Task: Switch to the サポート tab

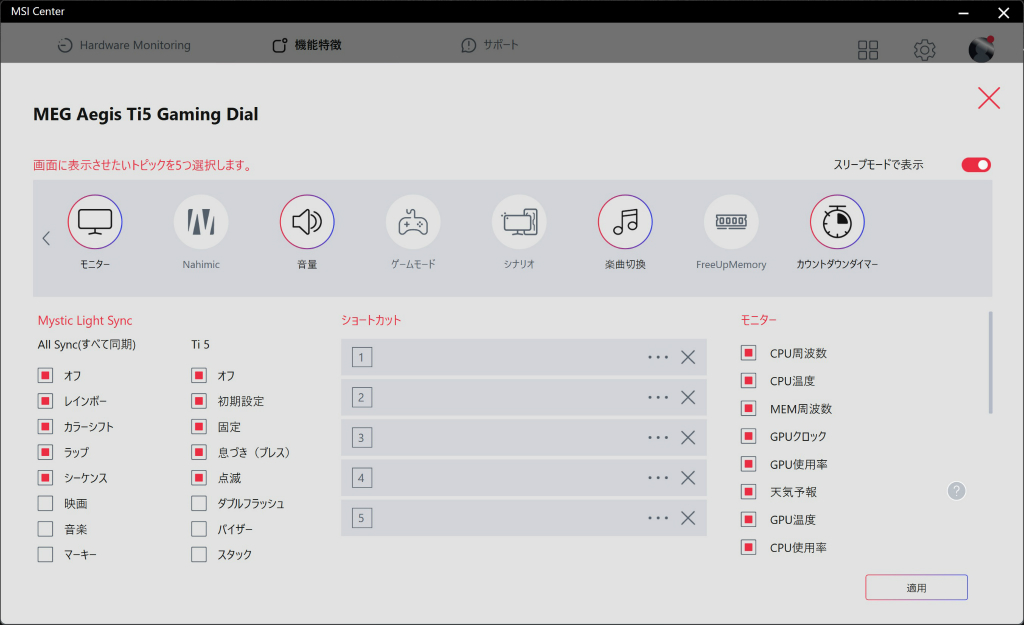Action: coord(490,45)
